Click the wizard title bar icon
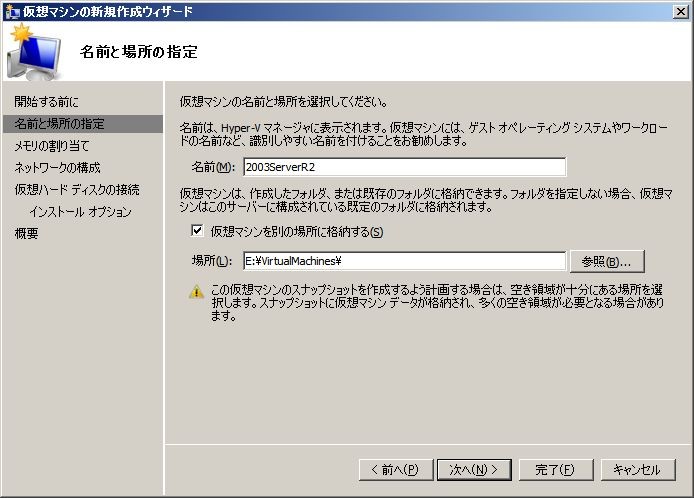 (x=12, y=11)
